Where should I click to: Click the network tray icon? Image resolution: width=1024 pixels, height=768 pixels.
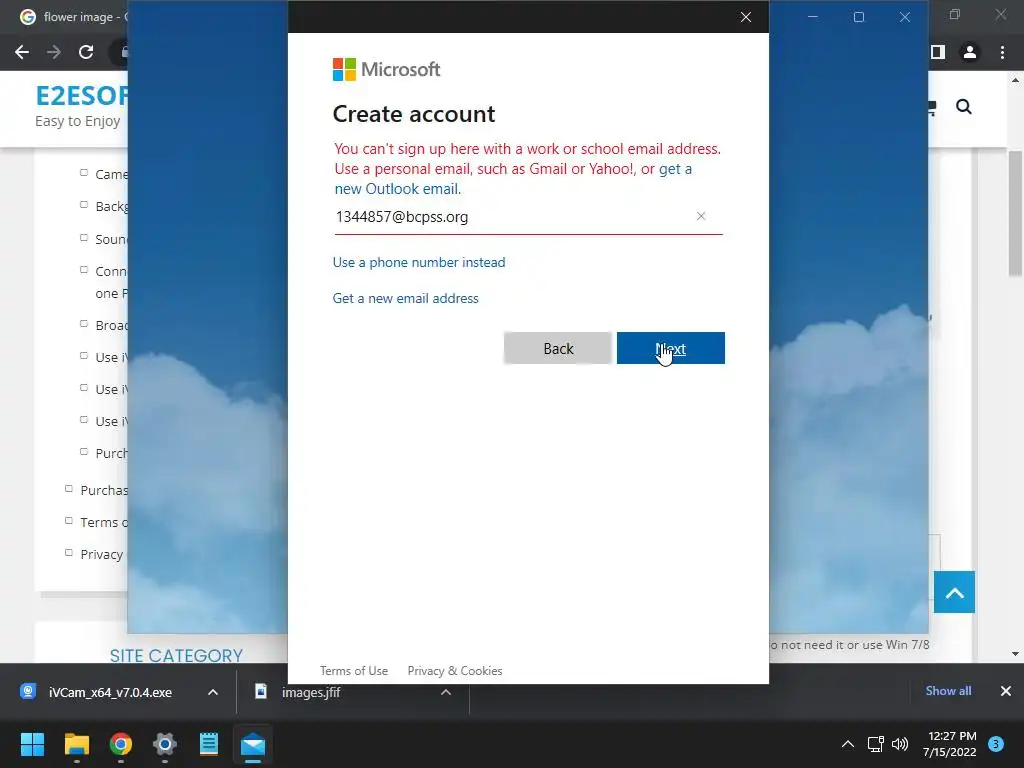tap(875, 744)
